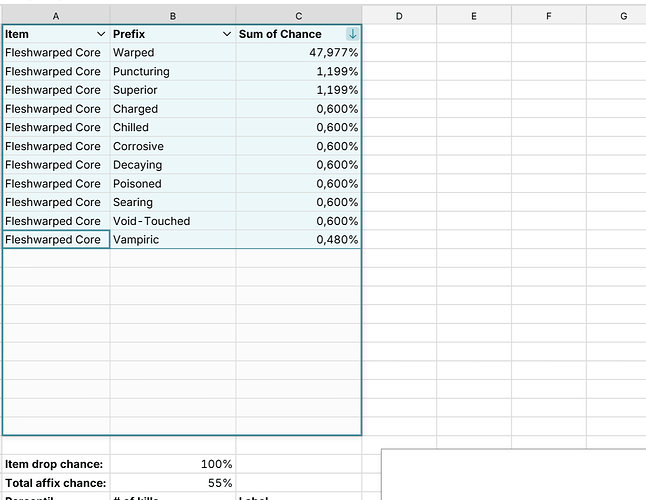646x500 pixels.
Task: Select the Item drop chance label cell
Action: point(55,464)
